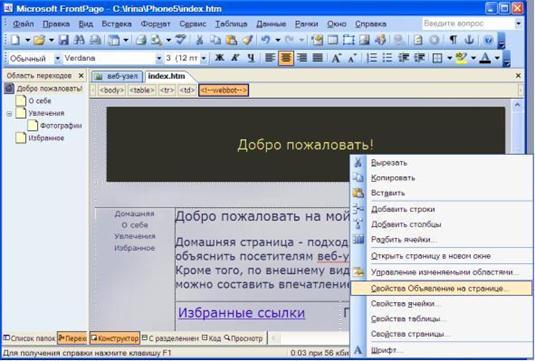The height and width of the screenshot is (361, 535).
Task: Click the Increase Font Size icon
Action: click(336, 58)
